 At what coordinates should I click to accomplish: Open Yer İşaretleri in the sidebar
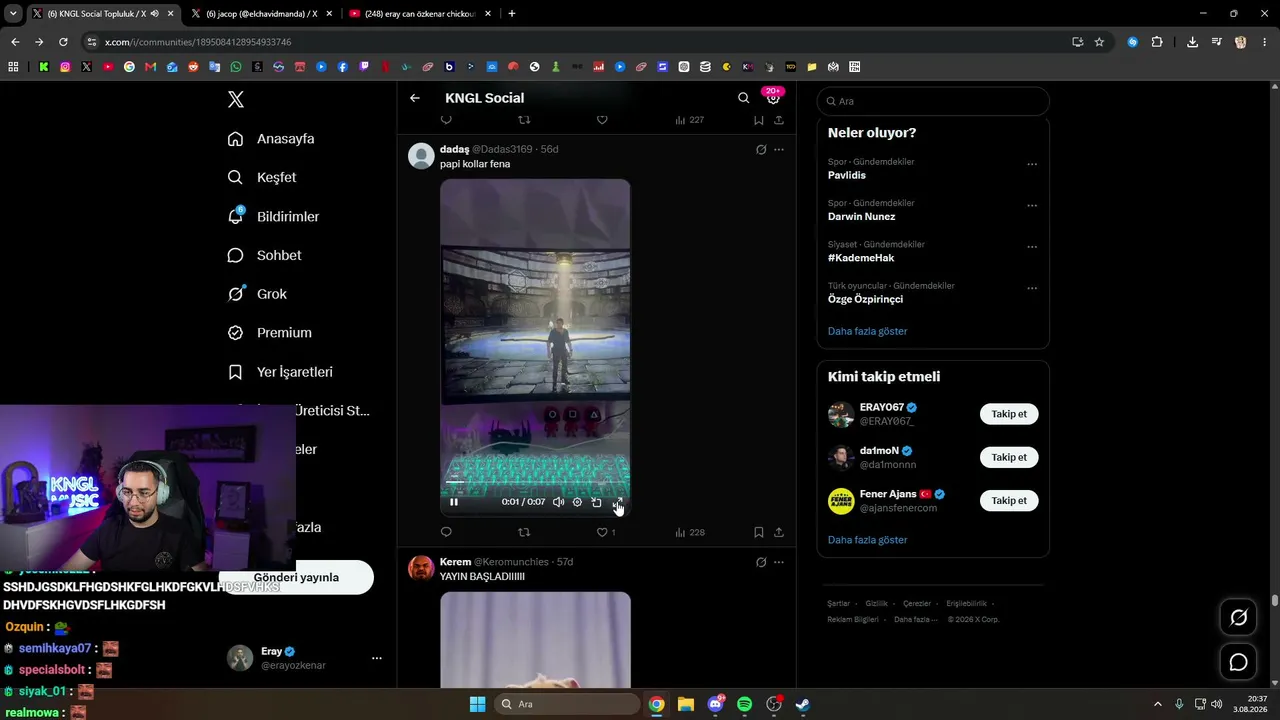click(281, 372)
